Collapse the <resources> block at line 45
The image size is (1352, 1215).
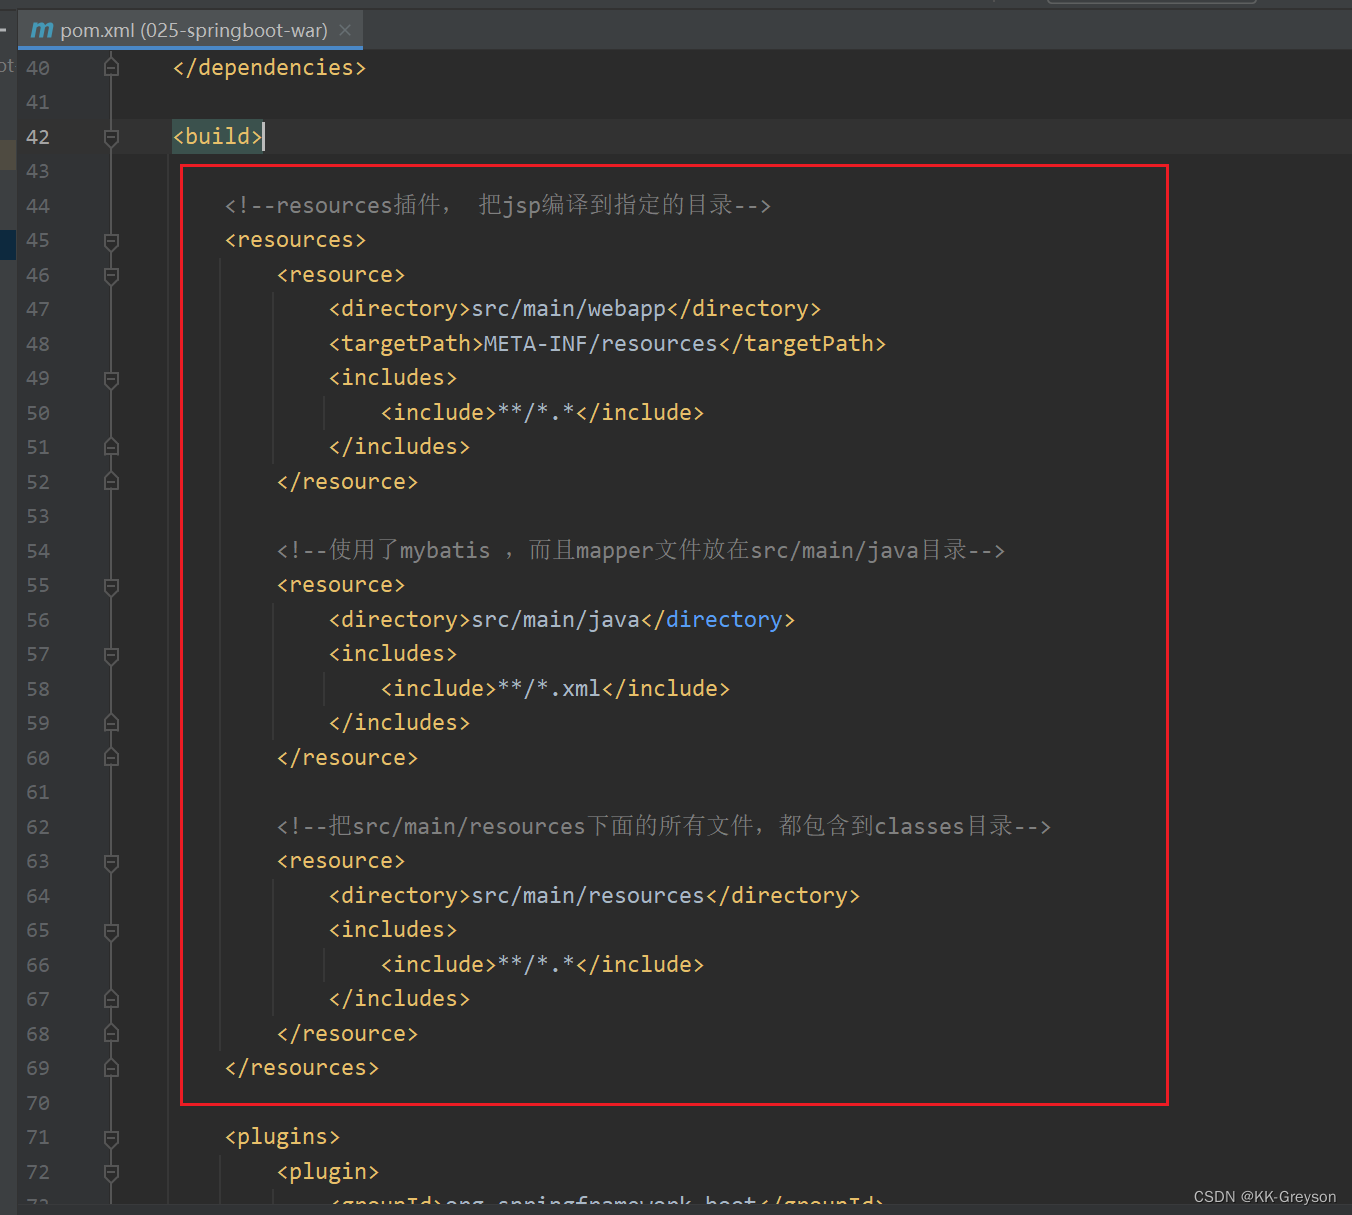pos(111,241)
